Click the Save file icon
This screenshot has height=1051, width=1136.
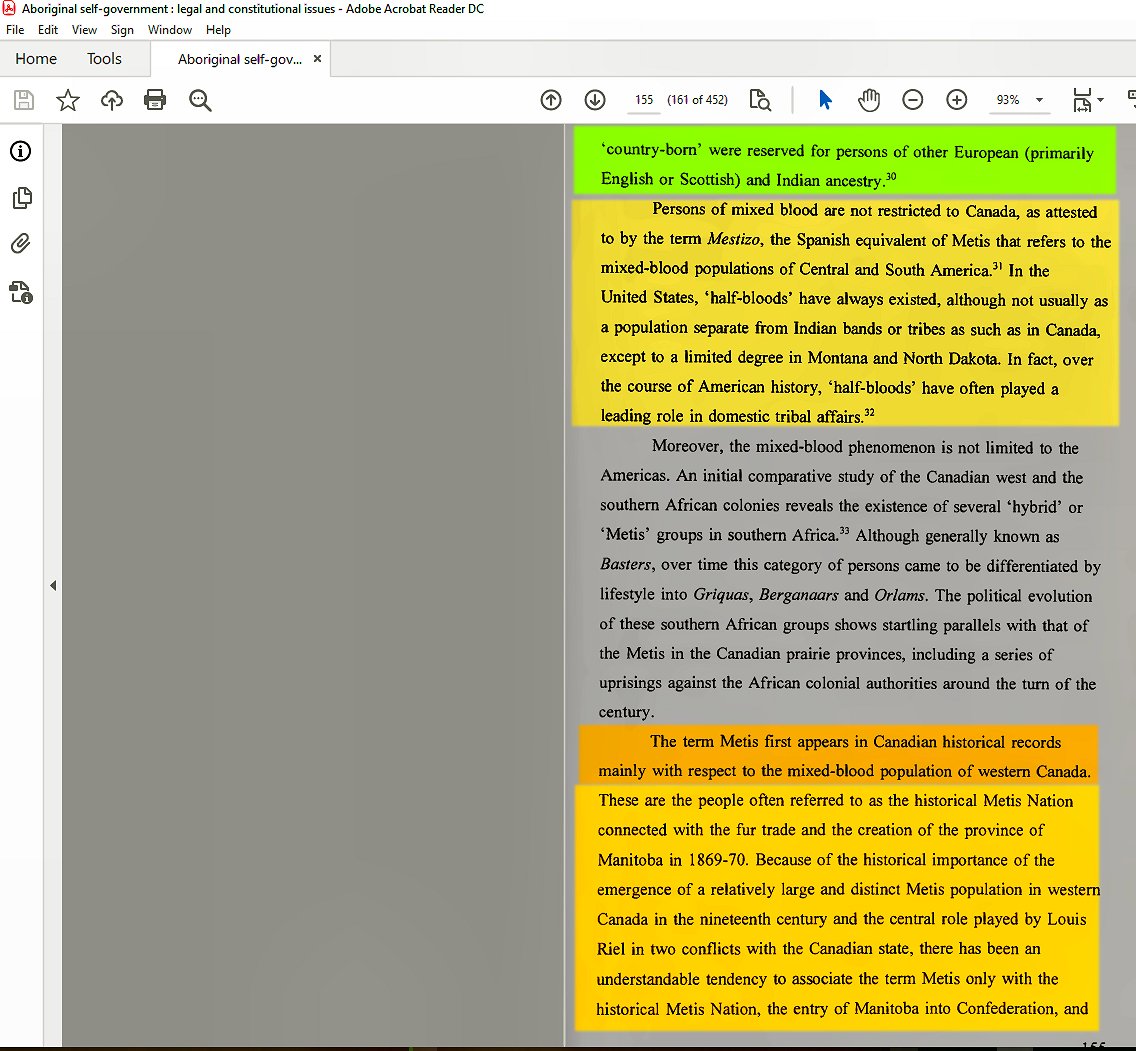click(x=24, y=100)
